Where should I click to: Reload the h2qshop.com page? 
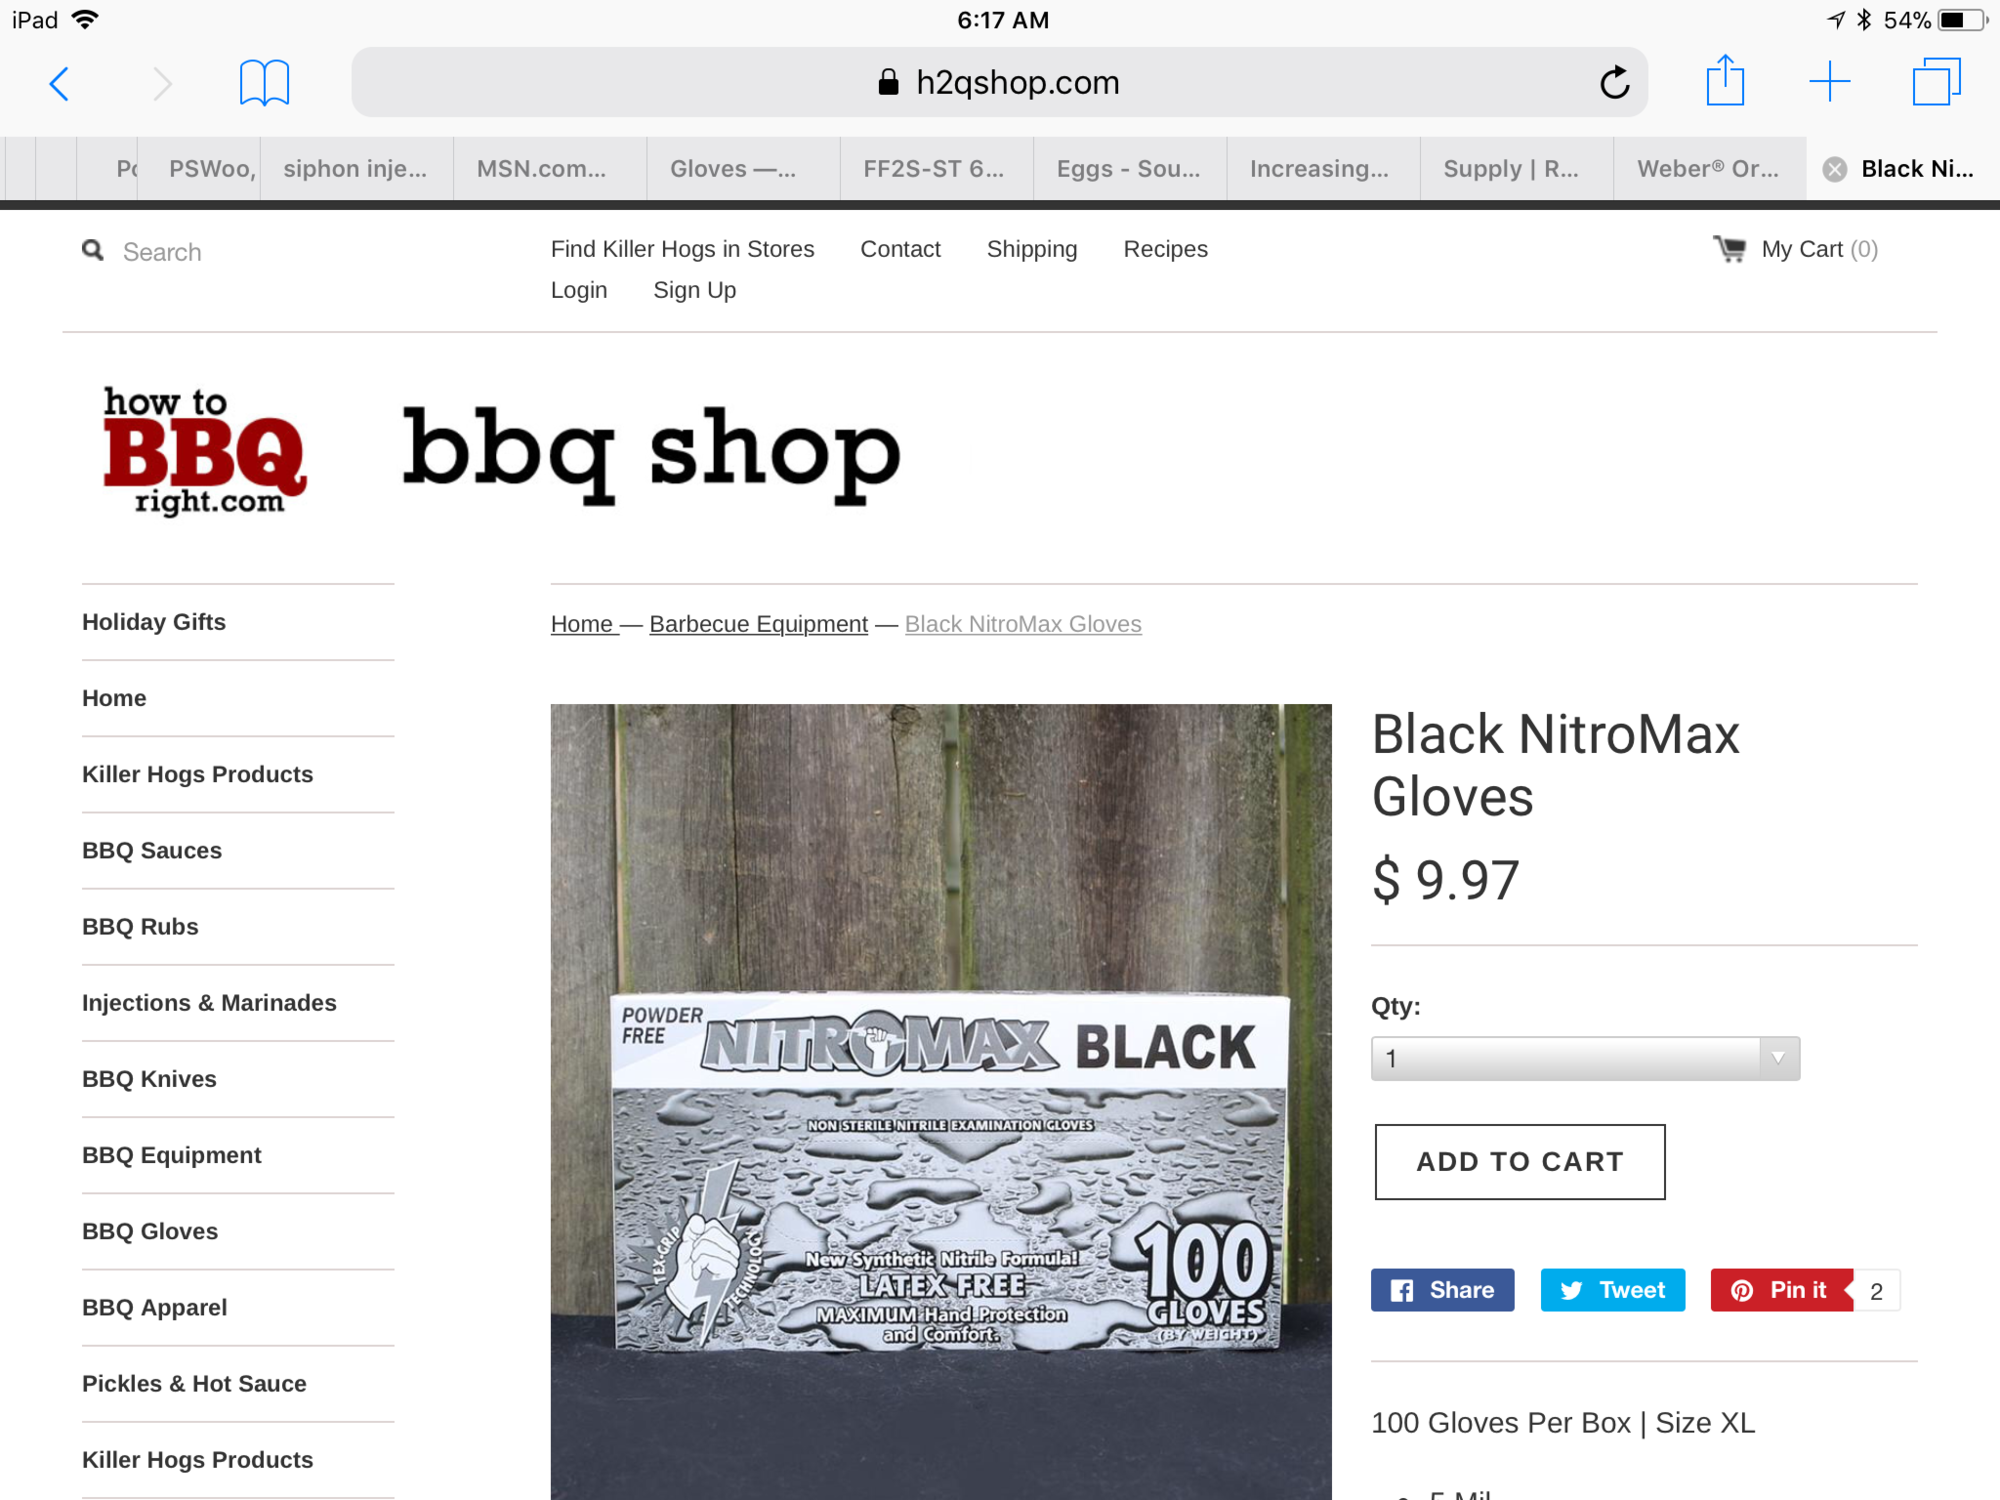[1614, 82]
